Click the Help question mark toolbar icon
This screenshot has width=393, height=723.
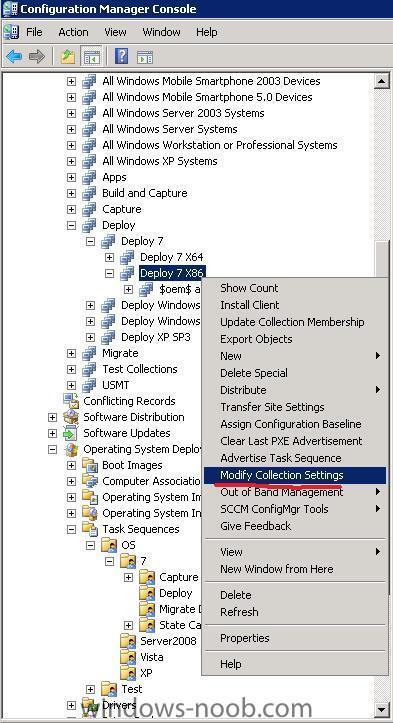point(121,57)
